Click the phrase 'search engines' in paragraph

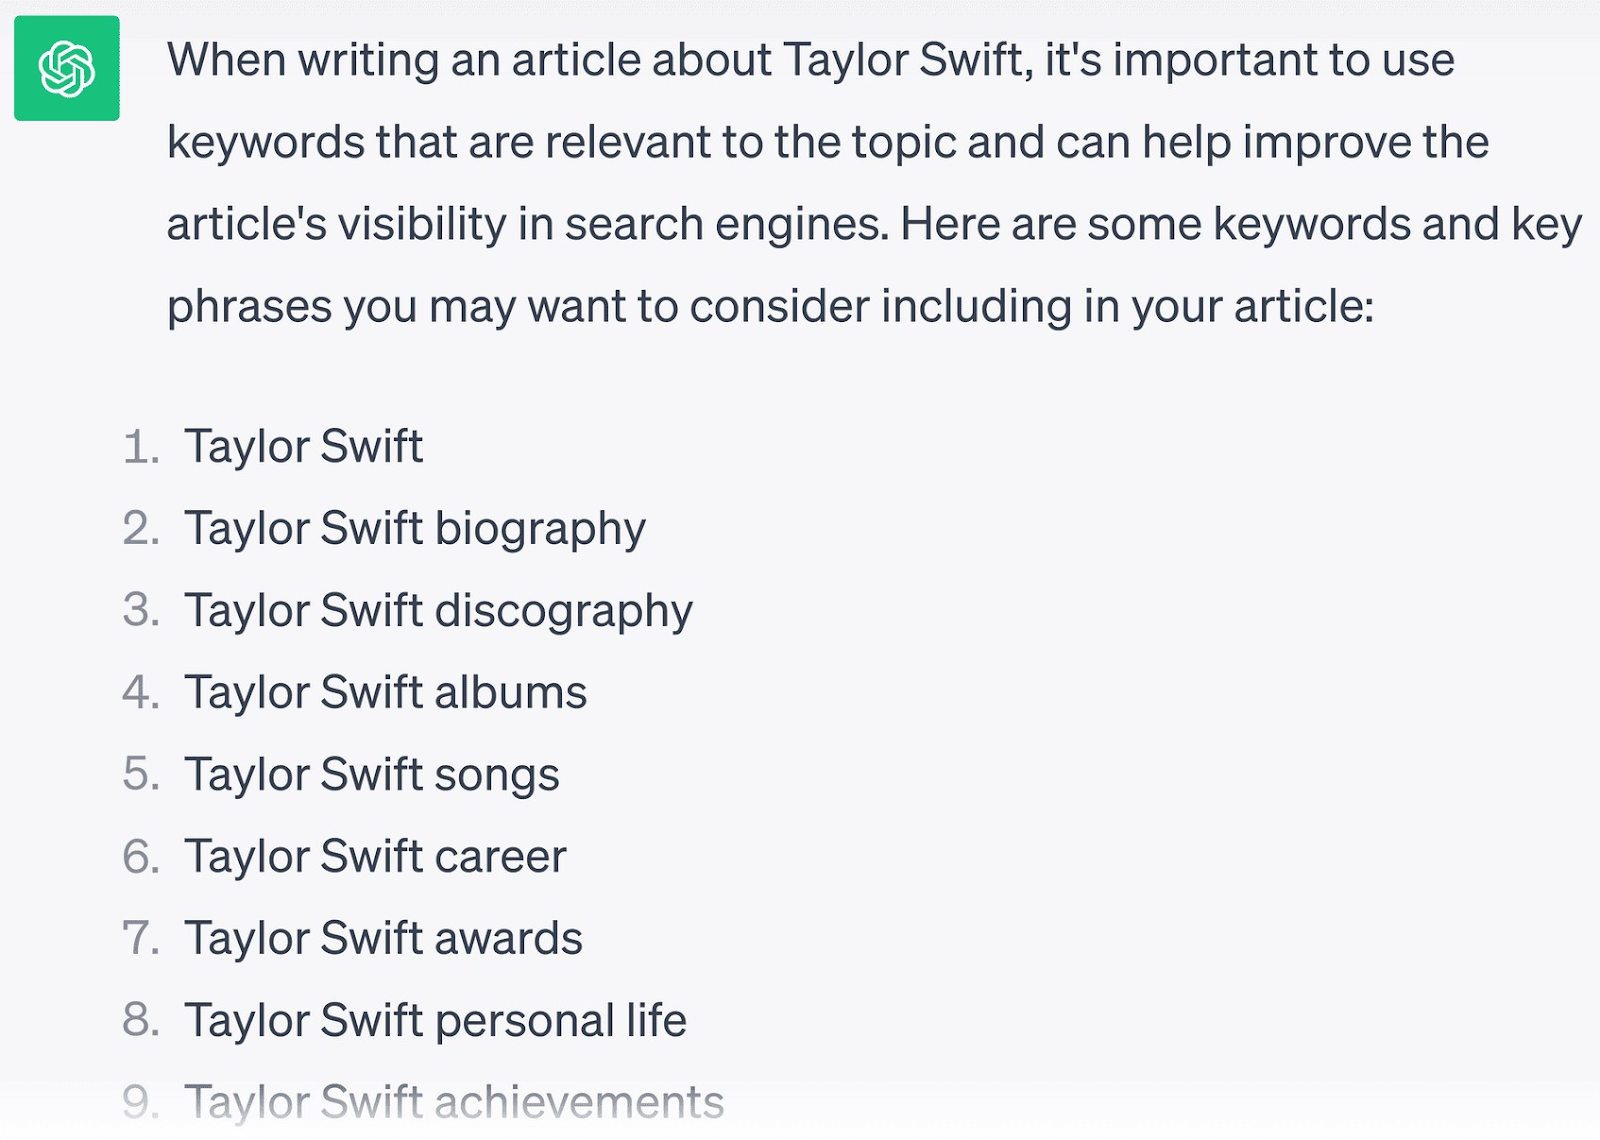726,224
